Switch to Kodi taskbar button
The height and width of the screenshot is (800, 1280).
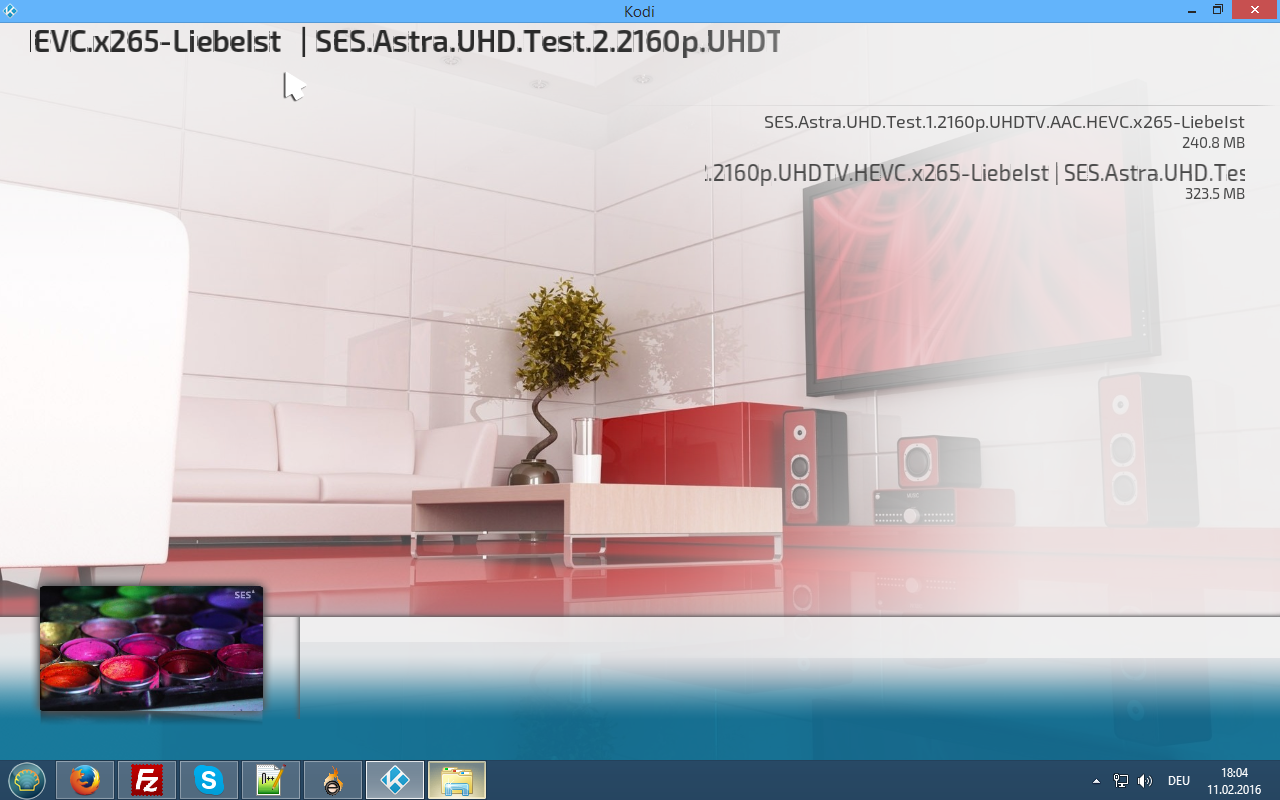395,780
